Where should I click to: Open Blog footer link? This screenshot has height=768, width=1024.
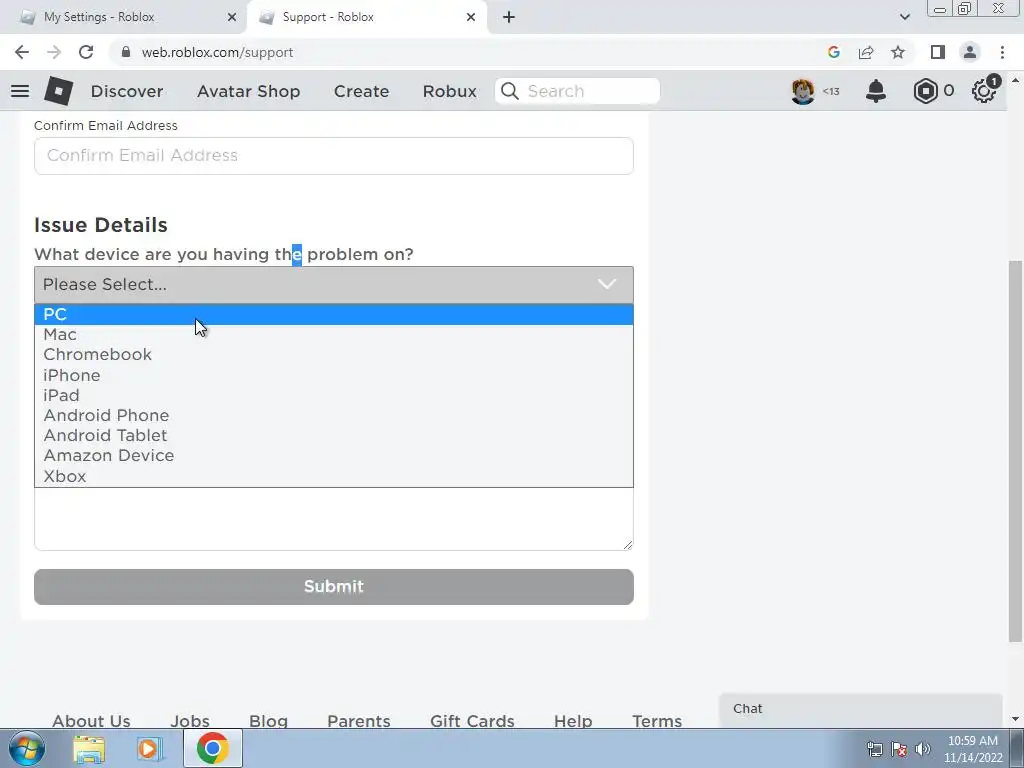coord(268,720)
